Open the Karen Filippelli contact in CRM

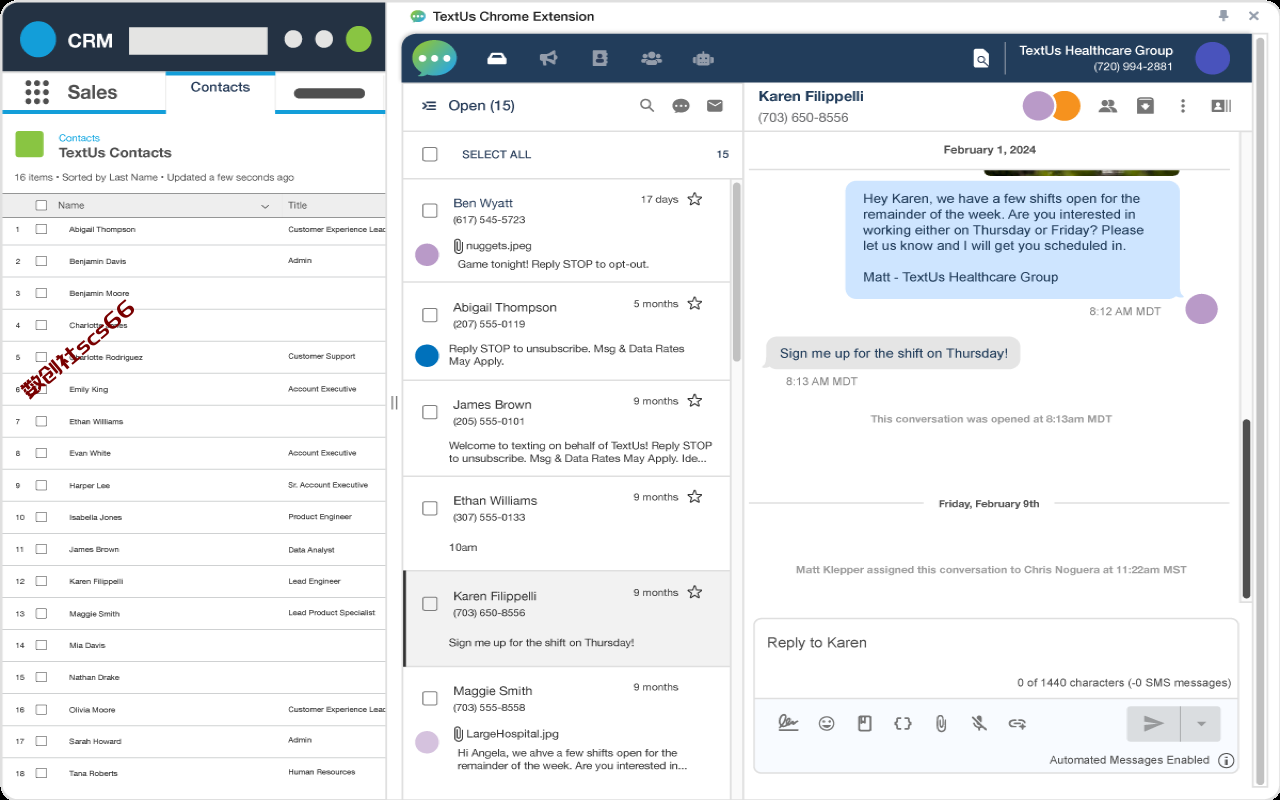(96, 581)
